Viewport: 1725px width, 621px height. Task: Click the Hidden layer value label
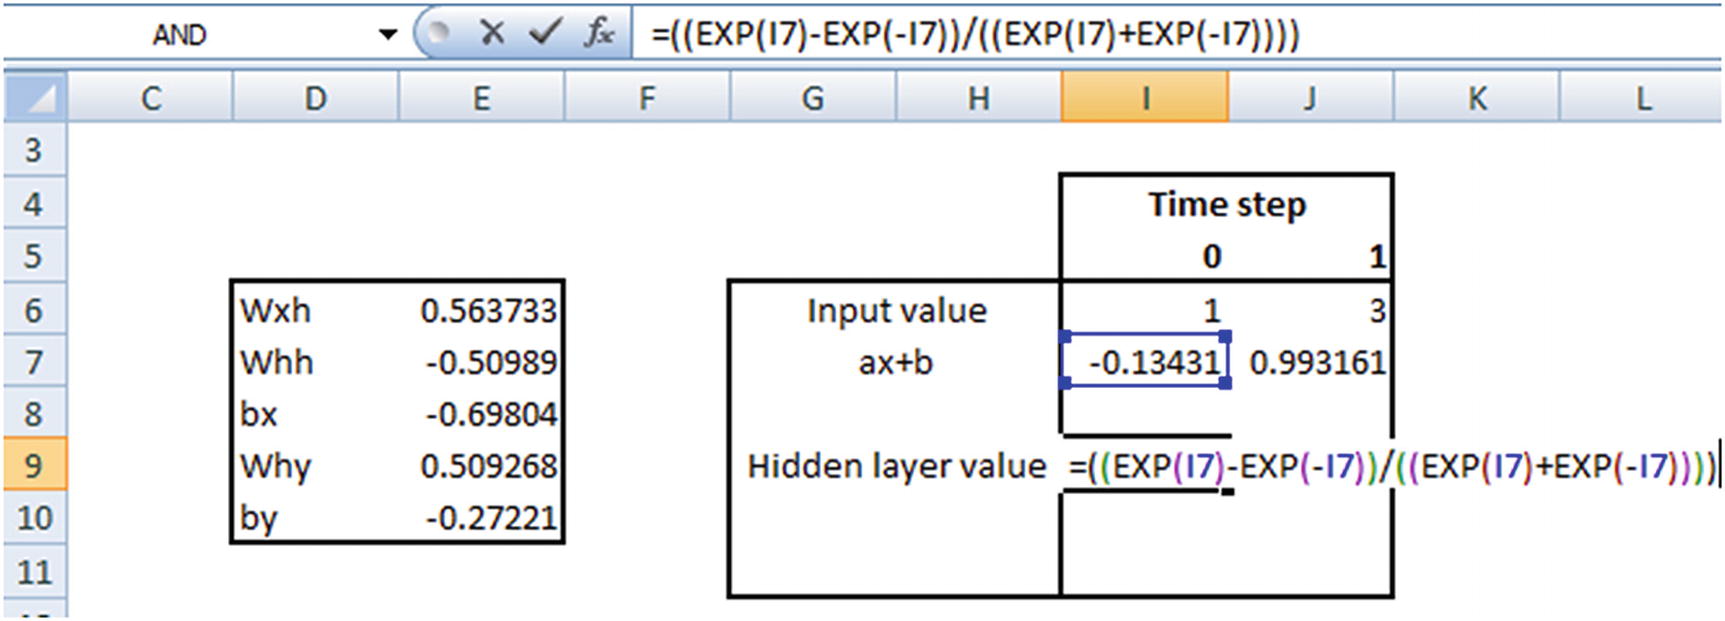coord(896,466)
